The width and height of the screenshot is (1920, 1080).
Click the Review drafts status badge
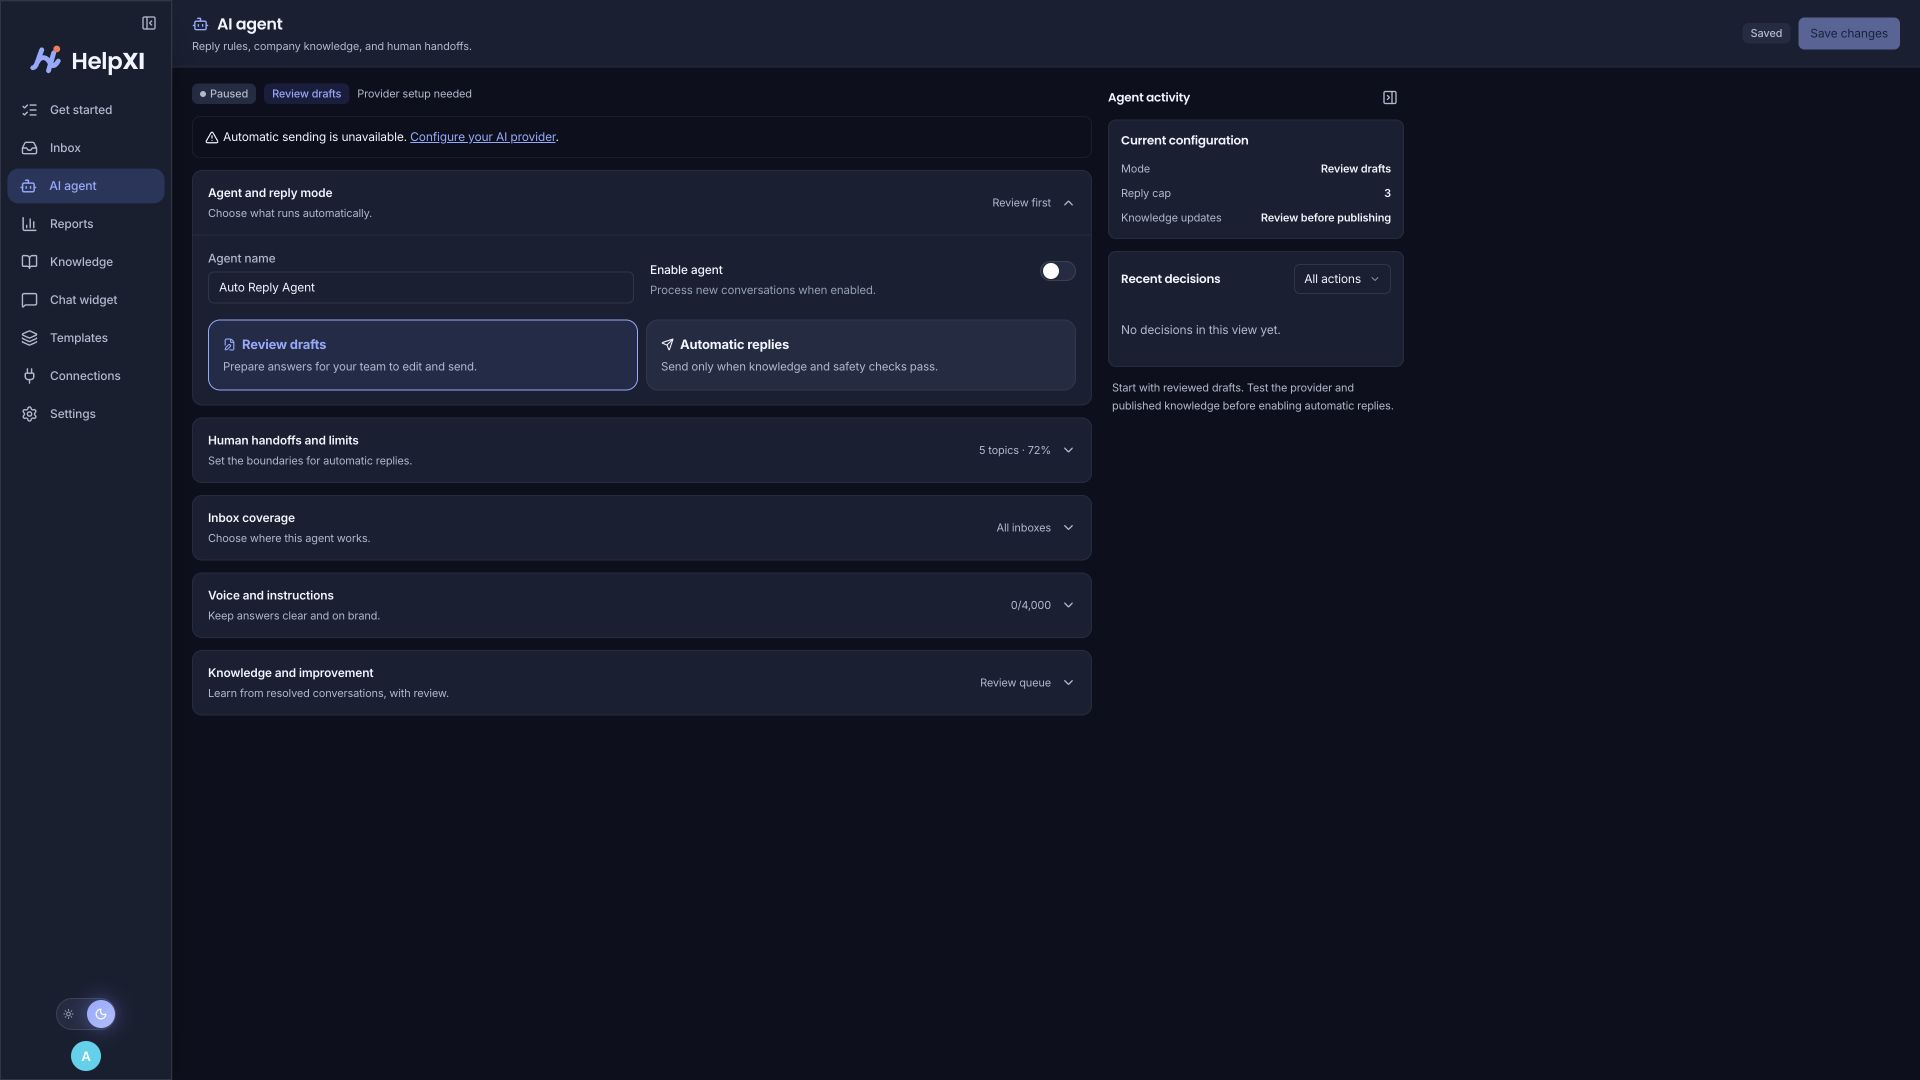pyautogui.click(x=306, y=94)
